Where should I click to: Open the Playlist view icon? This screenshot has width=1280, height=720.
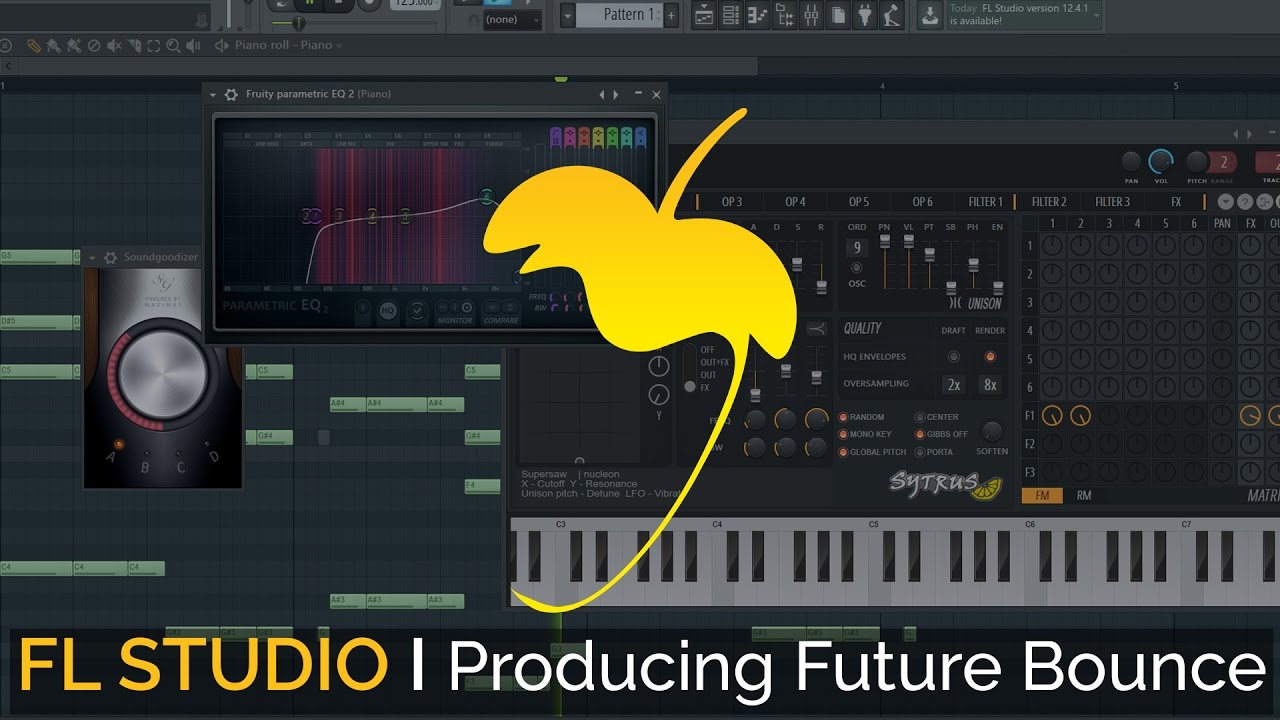705,15
